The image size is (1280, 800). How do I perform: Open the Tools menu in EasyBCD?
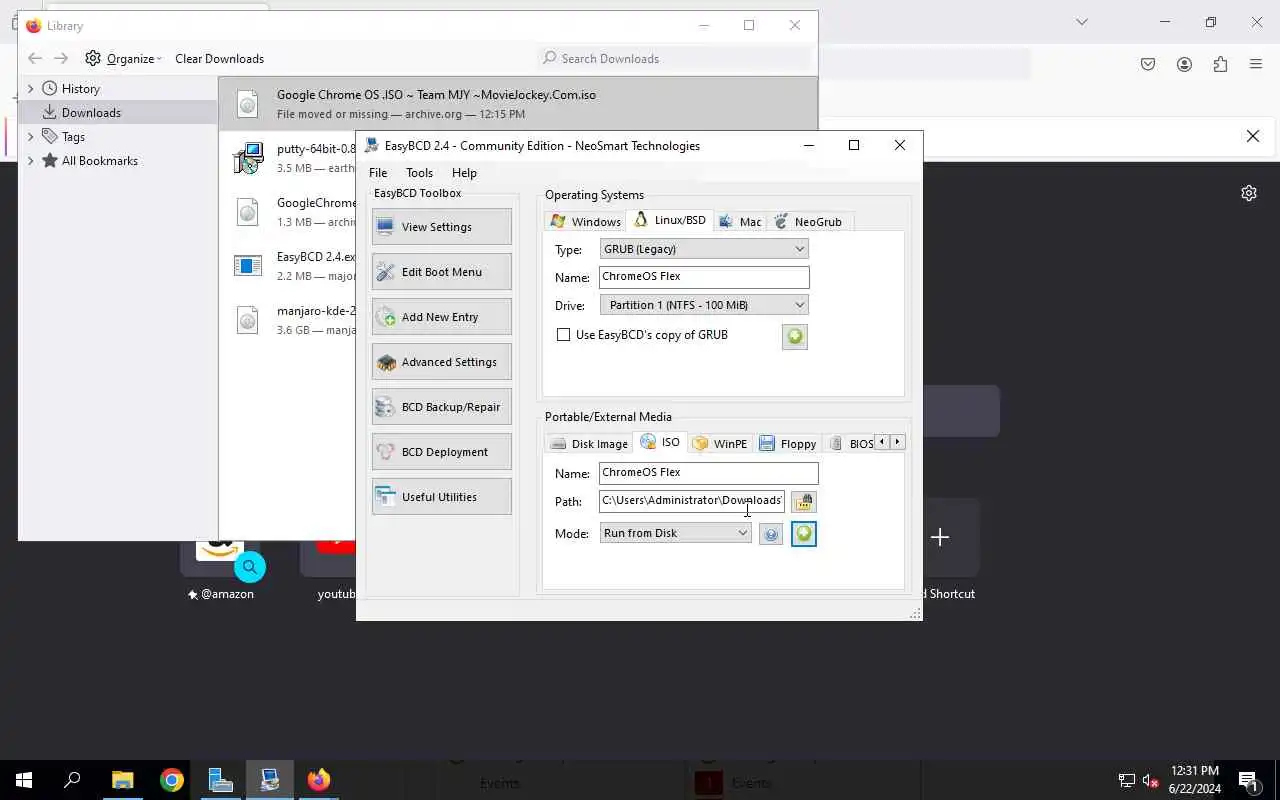(x=419, y=173)
